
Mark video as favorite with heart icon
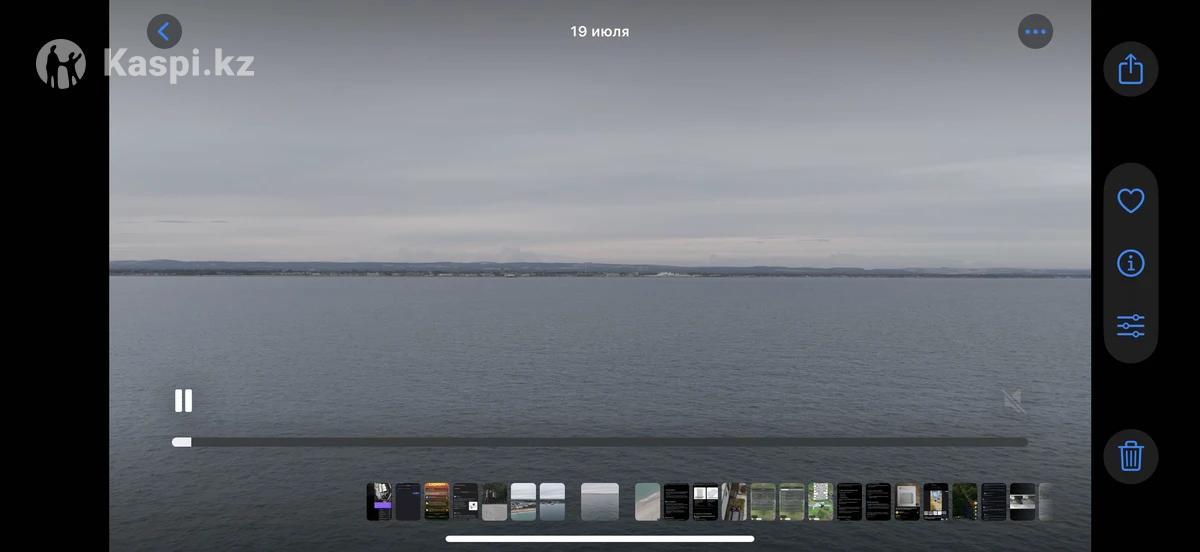click(1130, 201)
